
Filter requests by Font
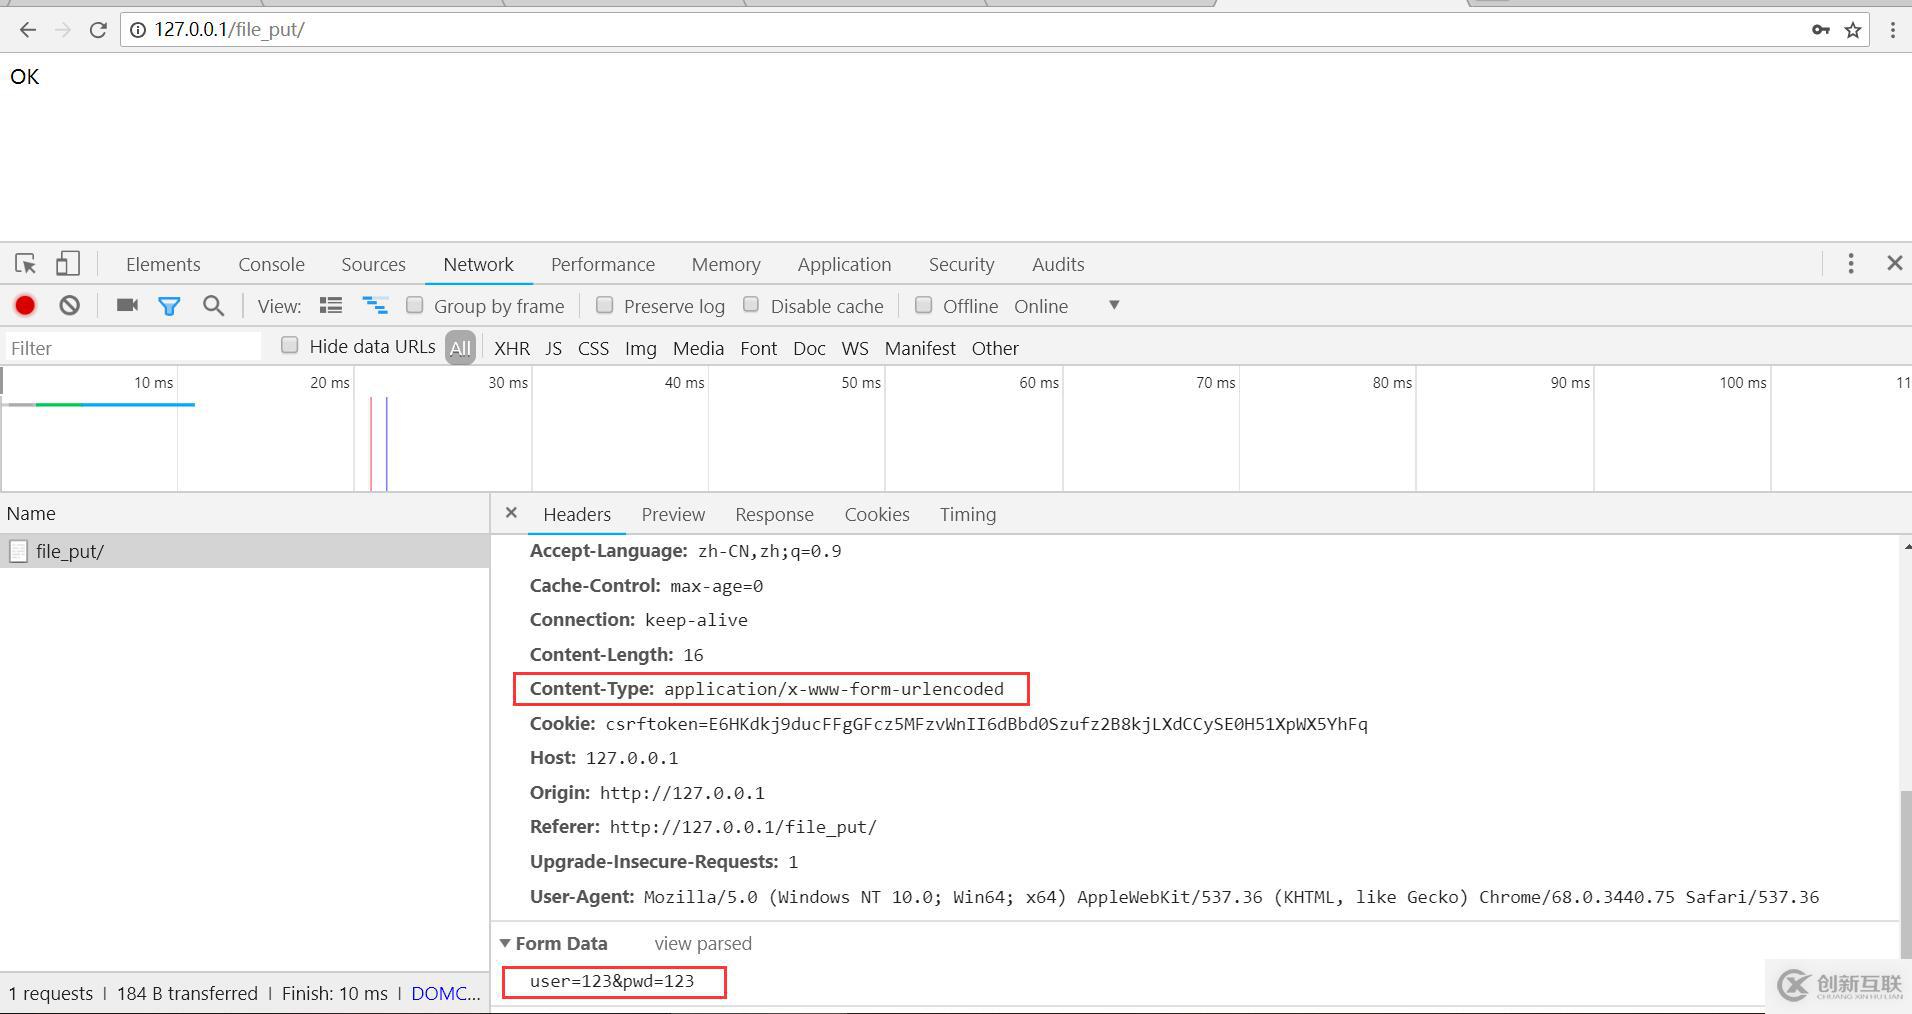(758, 348)
